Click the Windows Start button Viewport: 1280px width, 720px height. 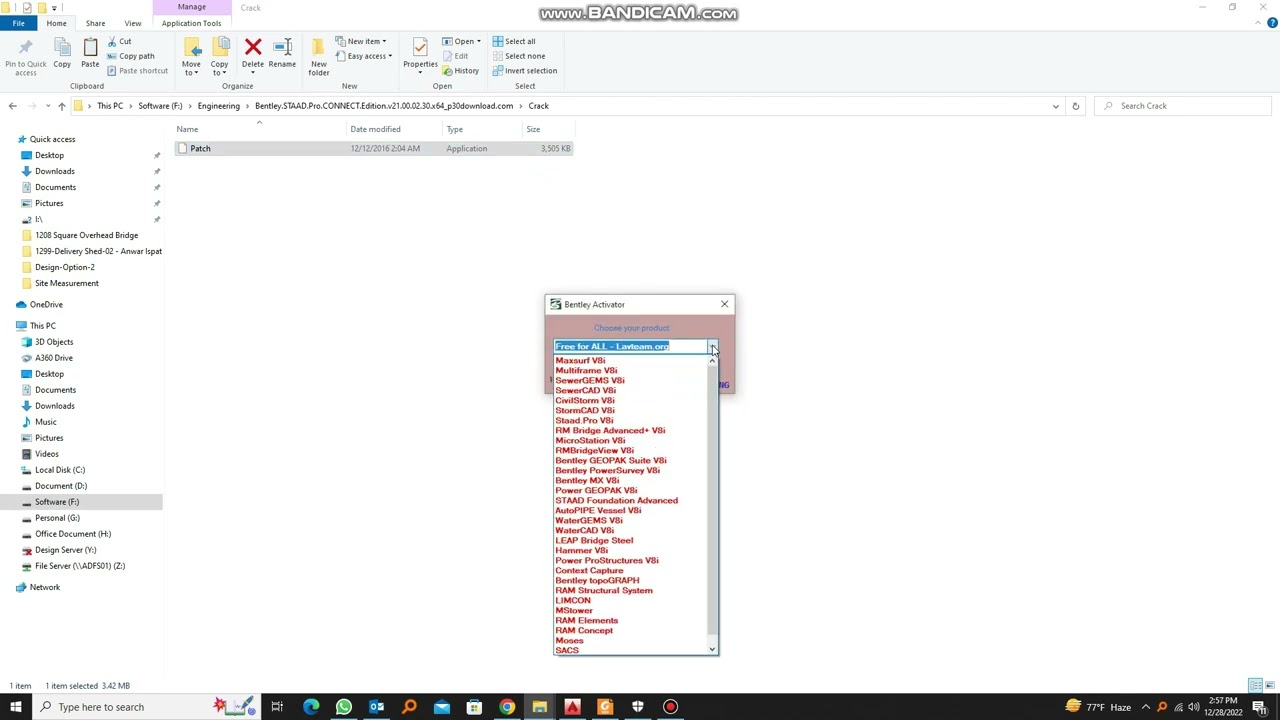coord(16,707)
